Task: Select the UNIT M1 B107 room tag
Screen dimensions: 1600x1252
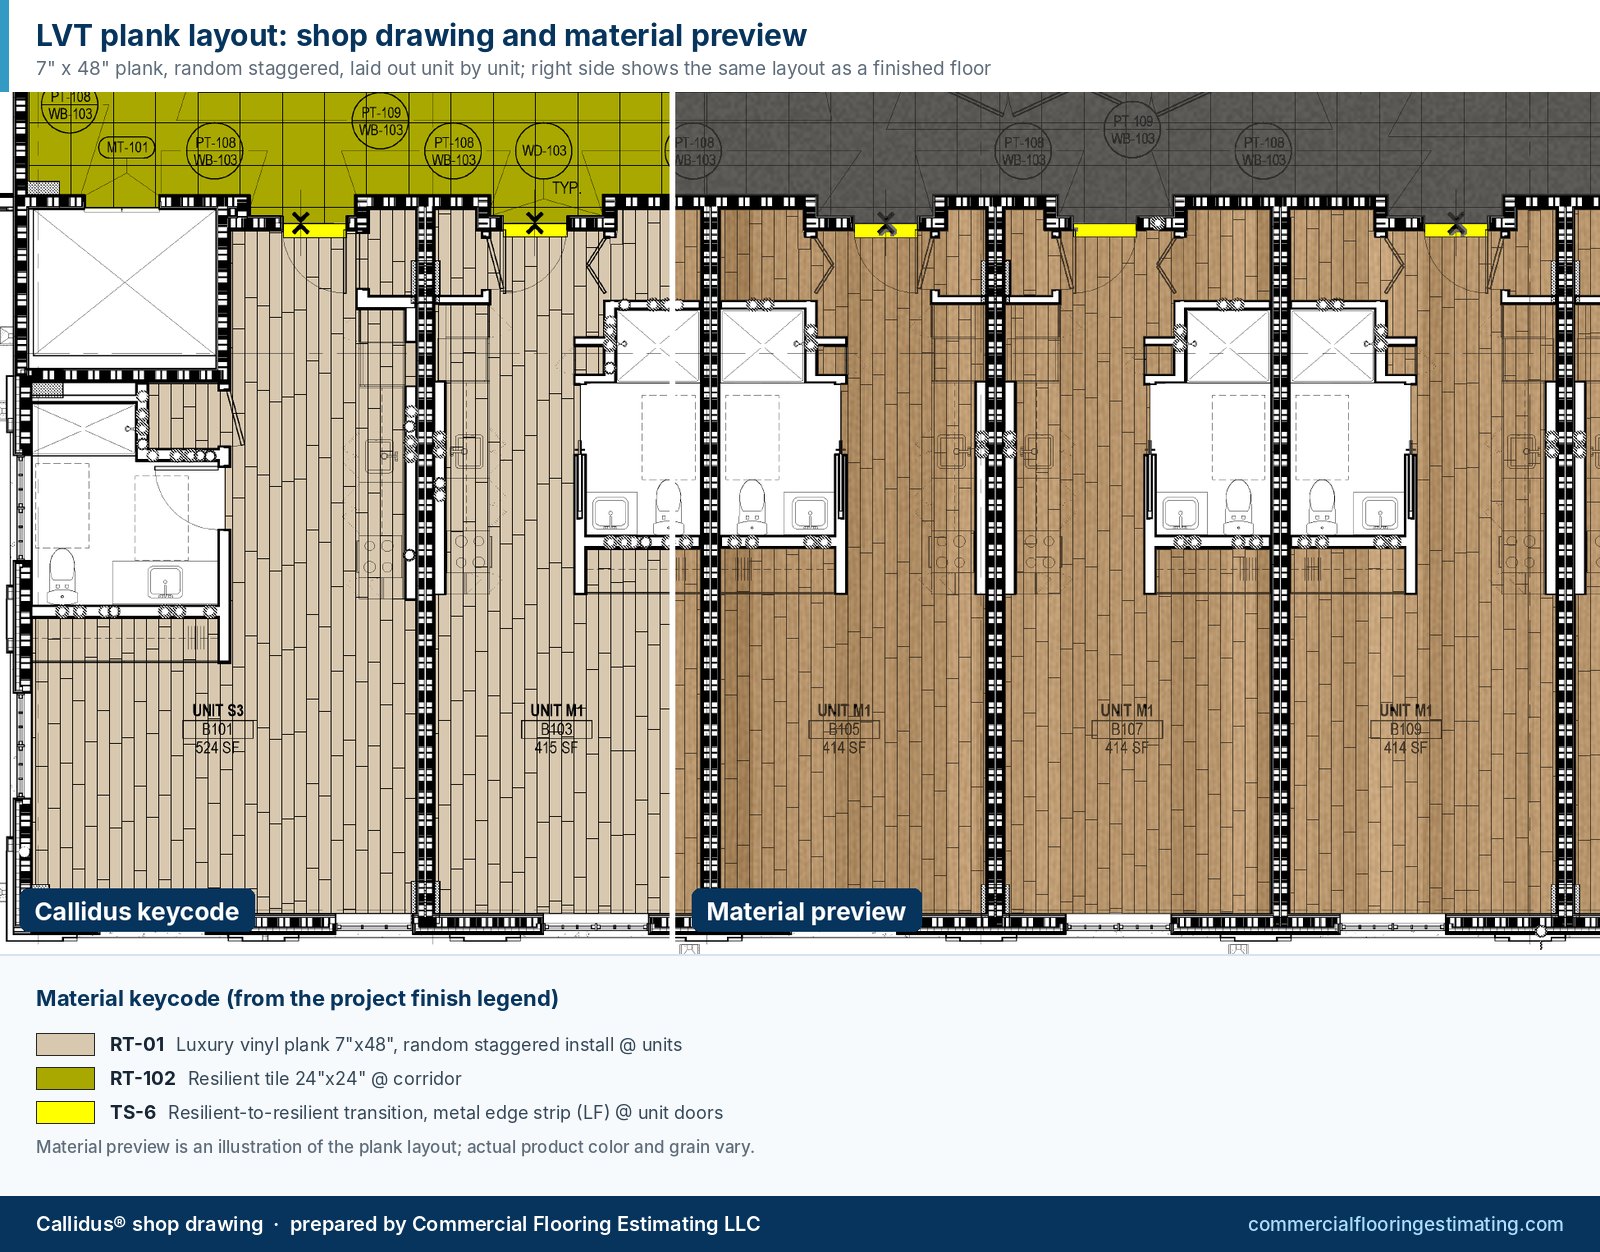Action: [1126, 729]
